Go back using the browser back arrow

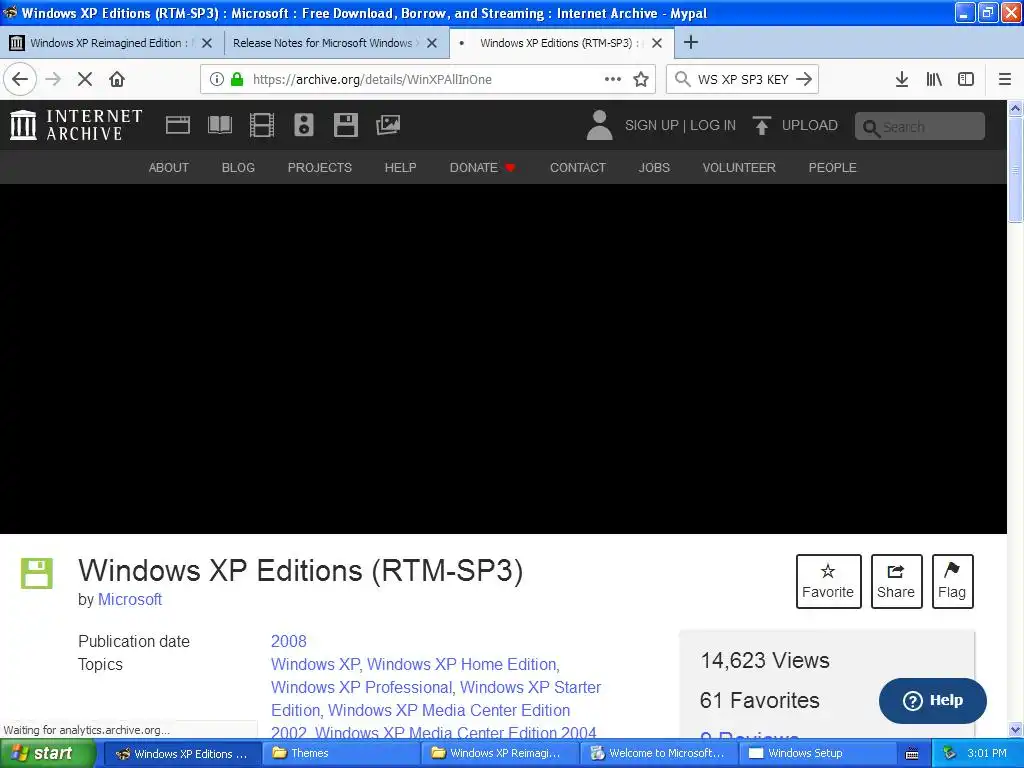point(20,79)
